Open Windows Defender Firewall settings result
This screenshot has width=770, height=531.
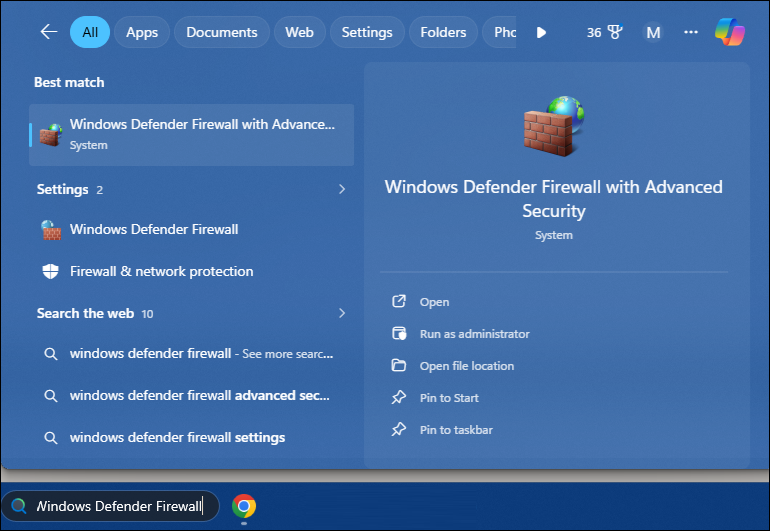coord(192,229)
